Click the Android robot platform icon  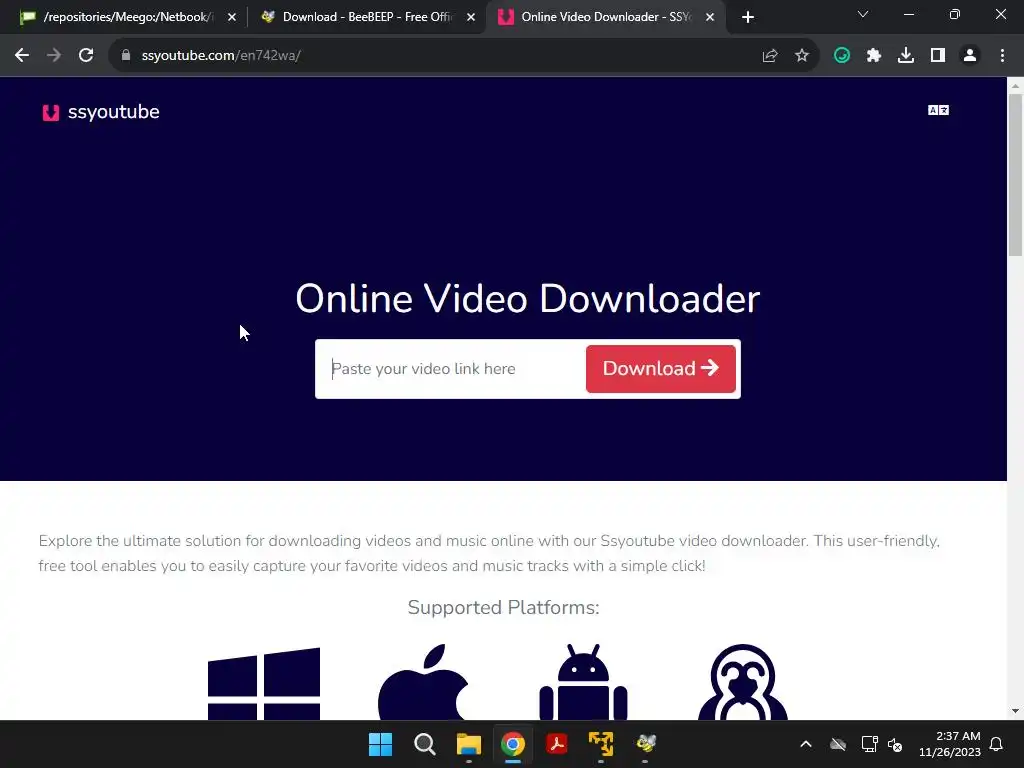pos(584,682)
